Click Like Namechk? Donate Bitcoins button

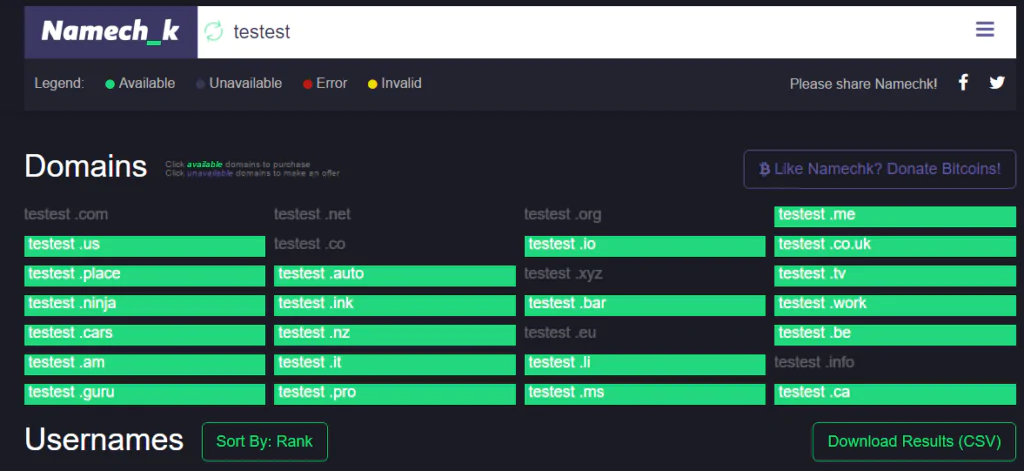click(880, 169)
